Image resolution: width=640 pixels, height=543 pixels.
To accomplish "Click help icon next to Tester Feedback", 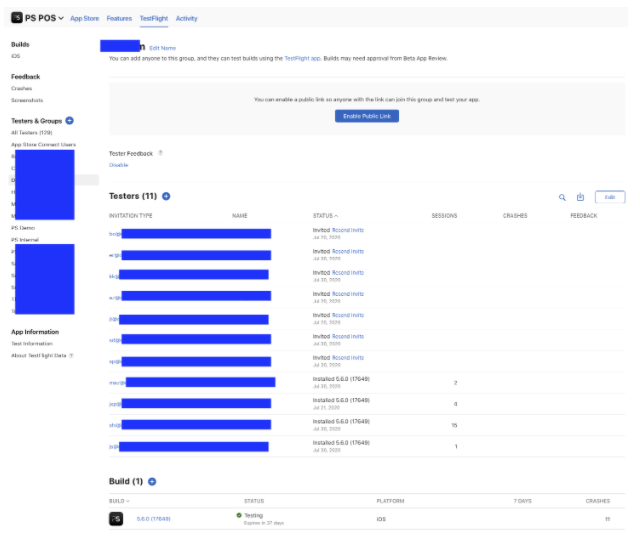I will click(x=160, y=153).
